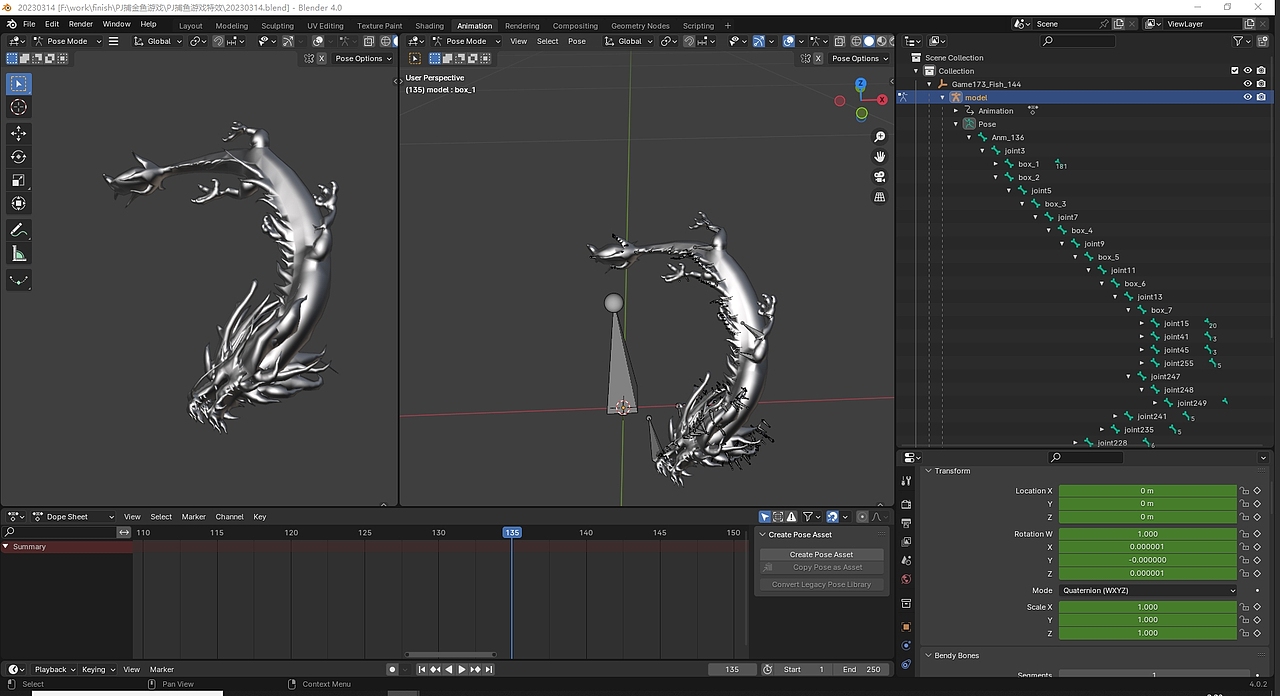Select the Measure tool
Screen dimensions: 1280x696
pyautogui.click(x=18, y=254)
